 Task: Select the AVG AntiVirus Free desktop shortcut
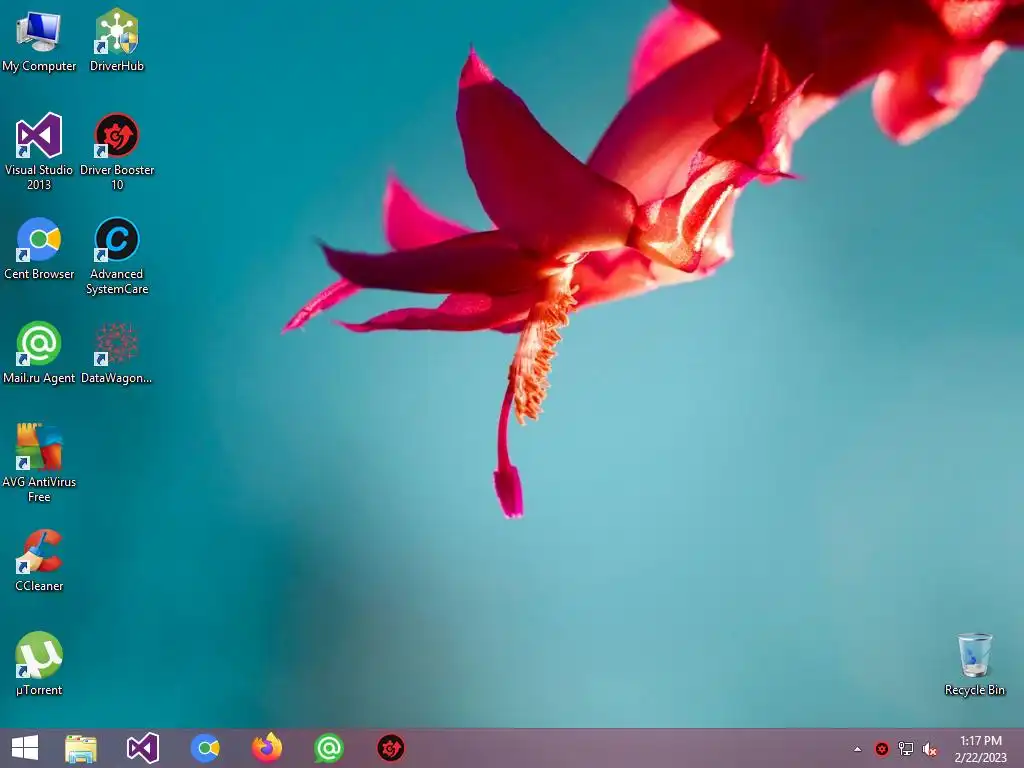(39, 464)
